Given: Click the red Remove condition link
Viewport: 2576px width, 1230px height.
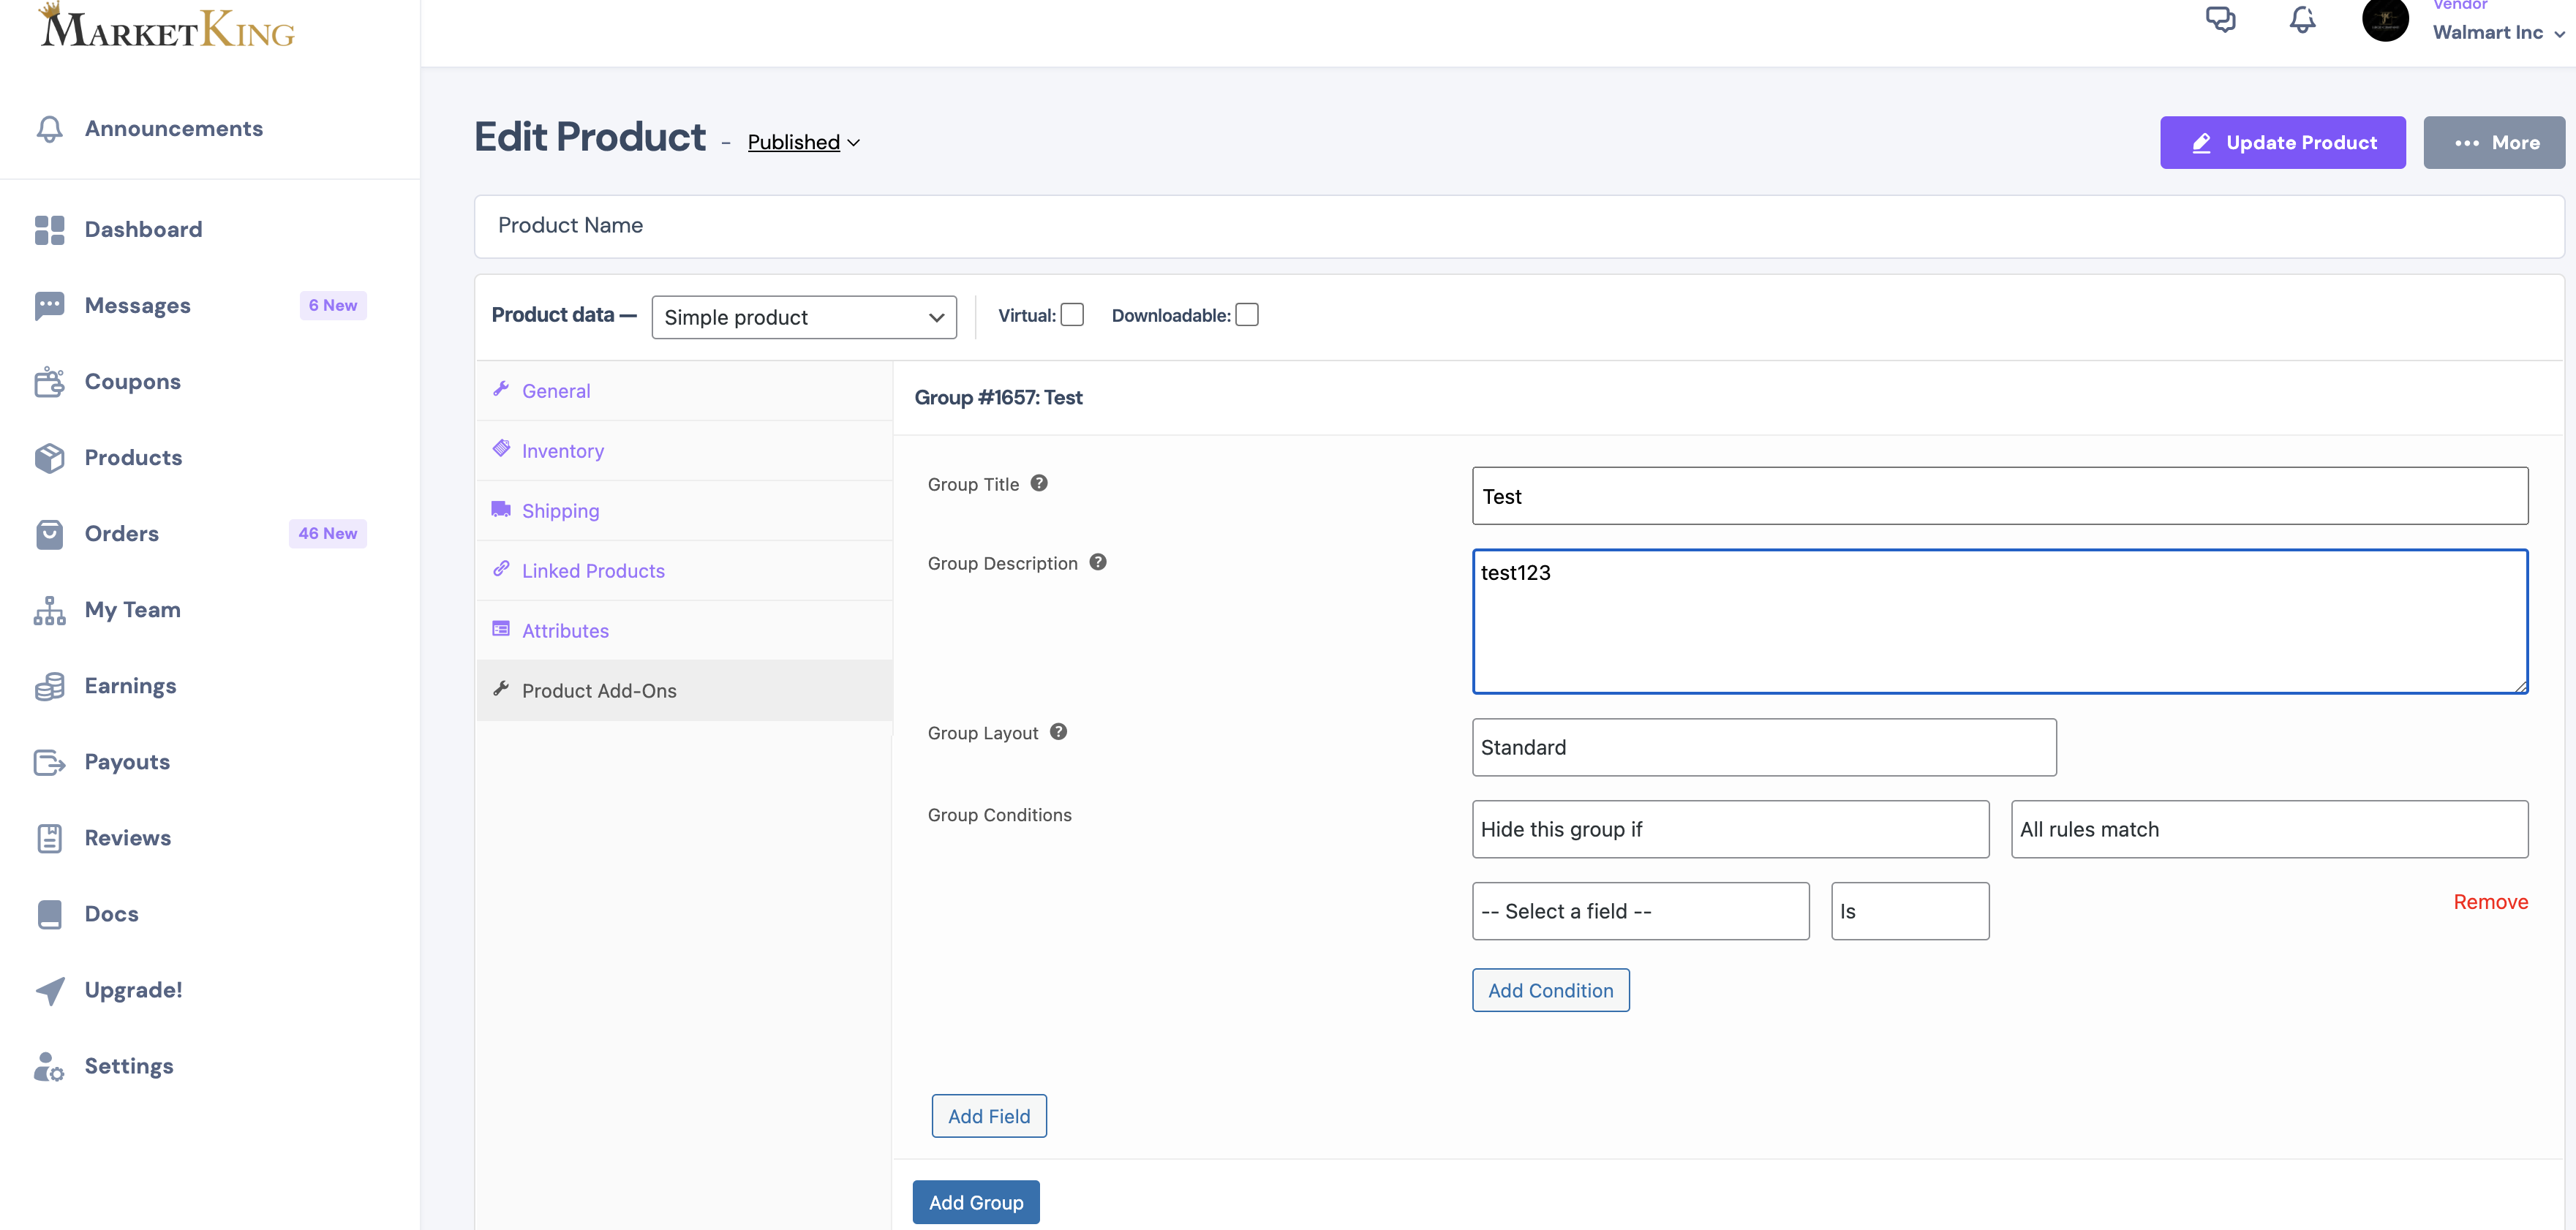Looking at the screenshot, I should tap(2490, 902).
